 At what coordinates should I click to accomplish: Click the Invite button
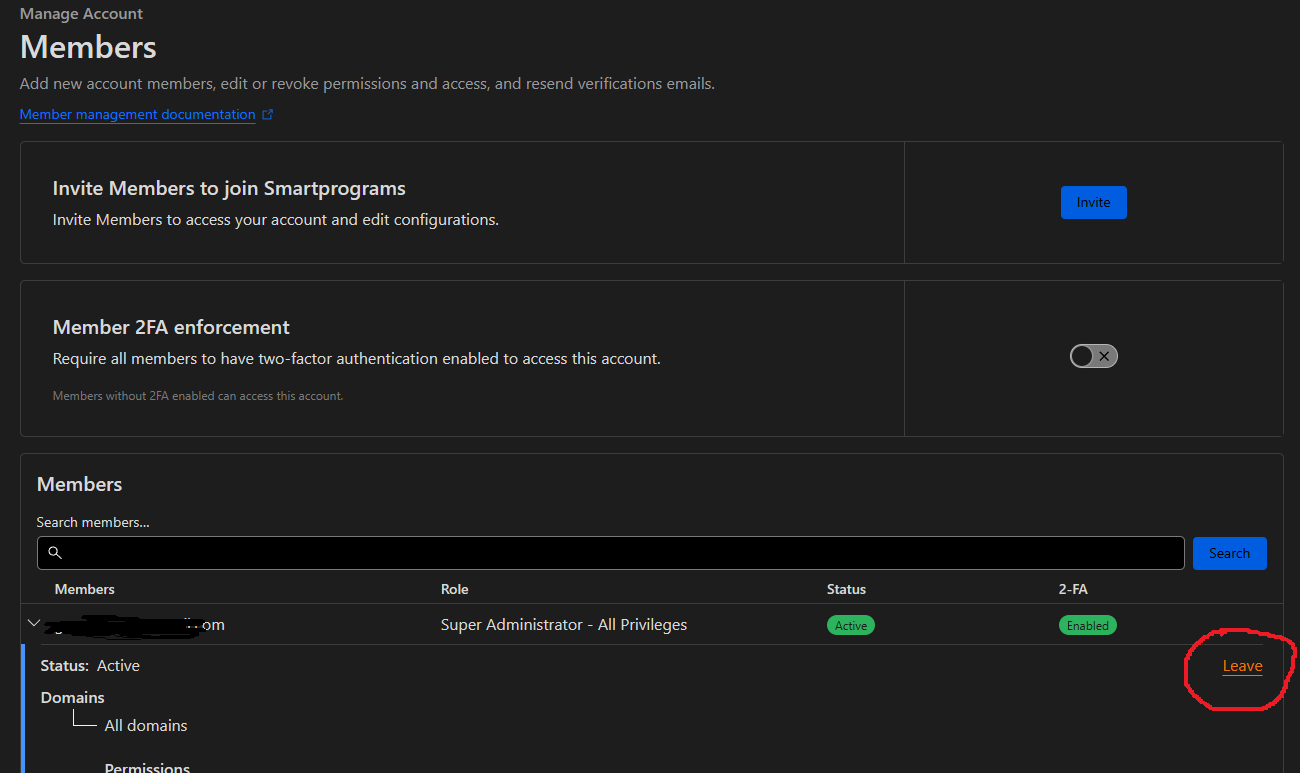click(x=1093, y=202)
